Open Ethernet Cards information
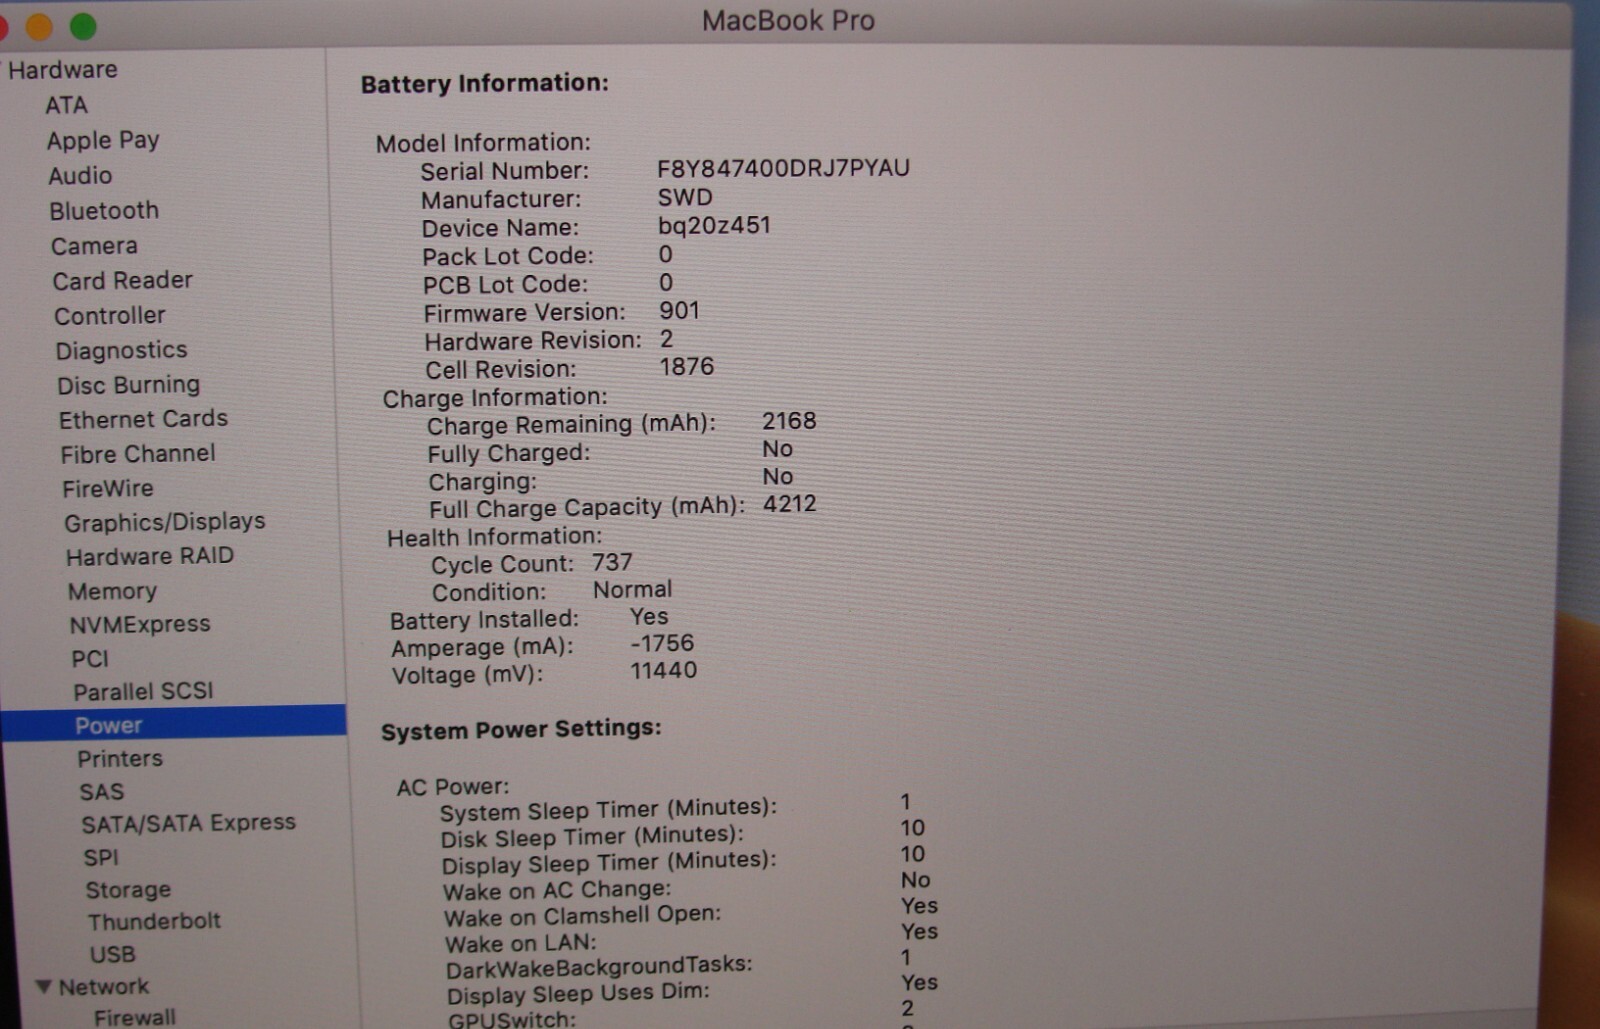 [x=143, y=419]
